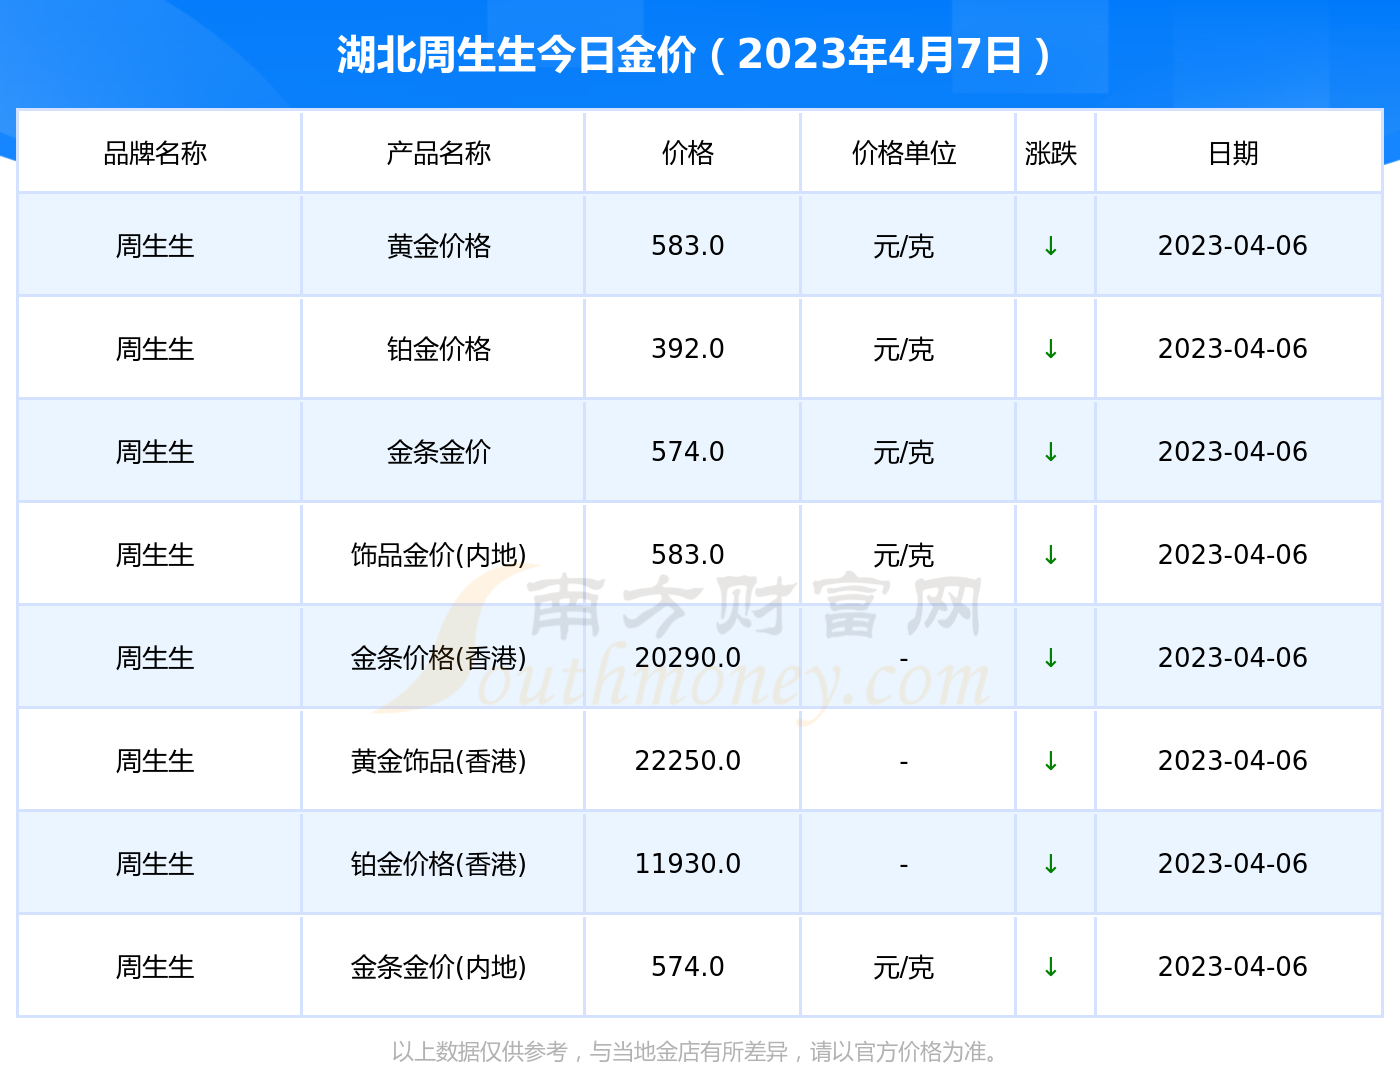Click the down arrow in the 黄金价格 row
The width and height of the screenshot is (1400, 1090).
tap(1051, 246)
